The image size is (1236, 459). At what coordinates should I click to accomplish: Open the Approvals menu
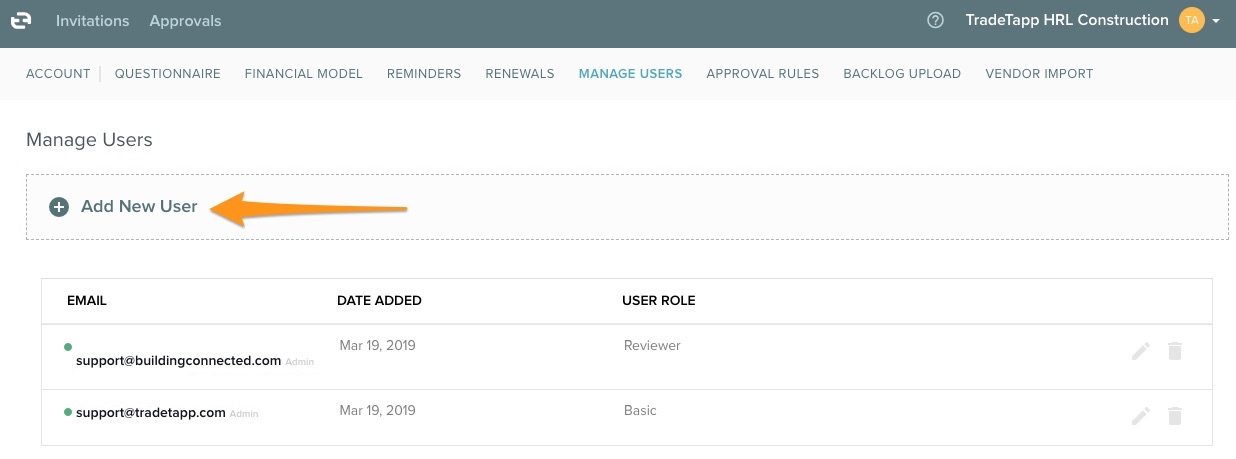click(185, 20)
